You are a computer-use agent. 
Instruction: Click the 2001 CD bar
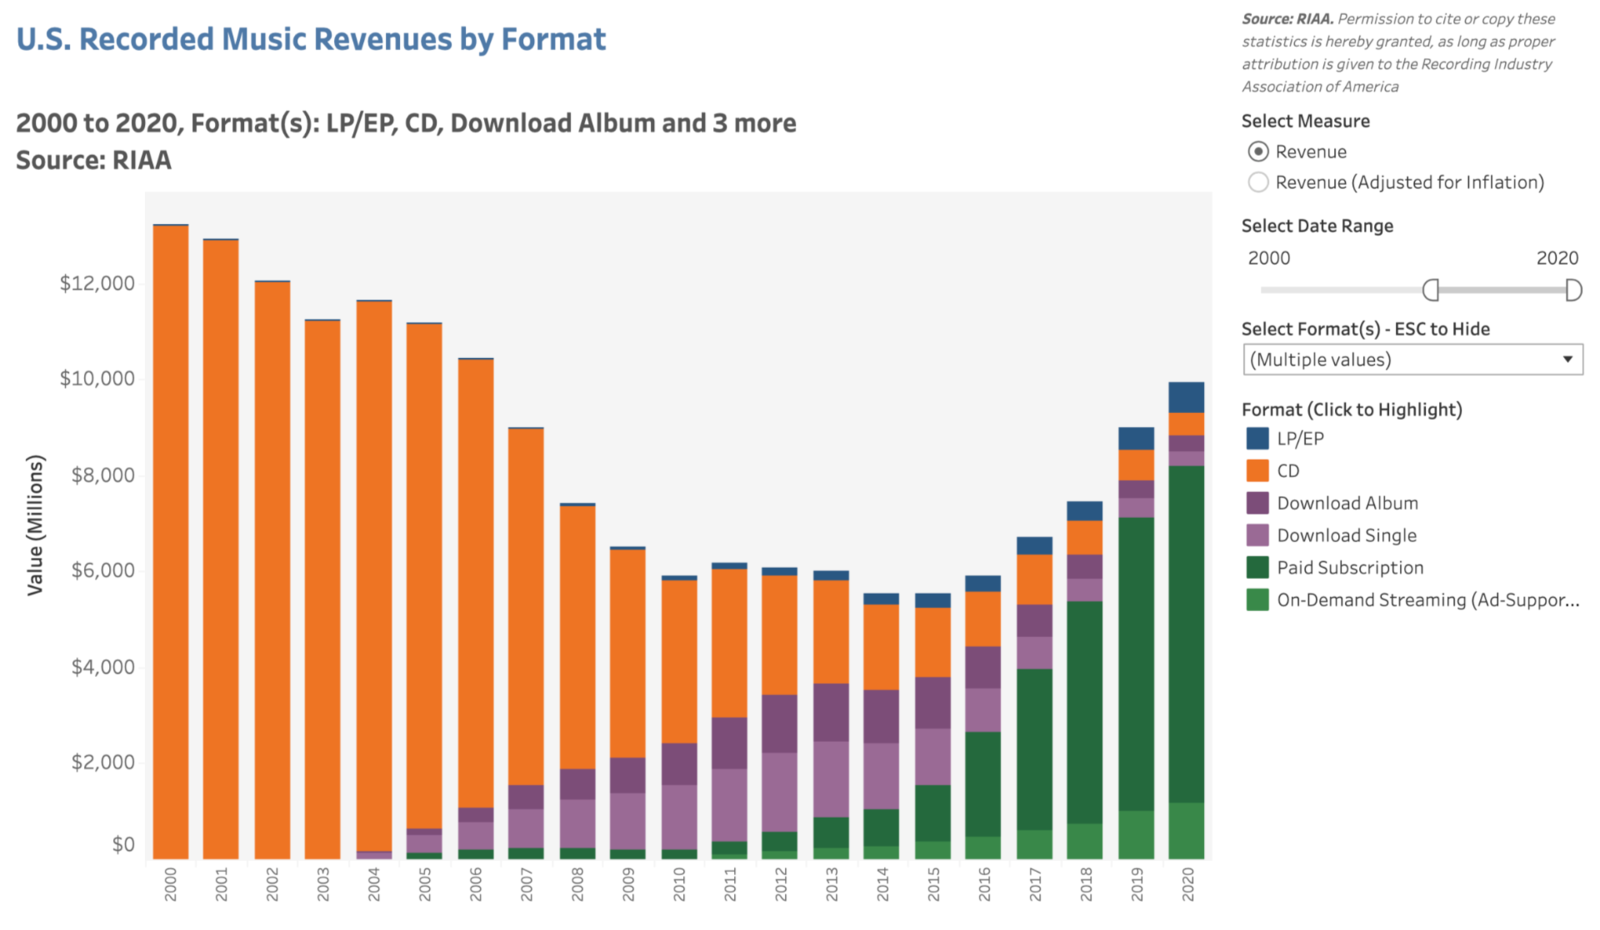[221, 550]
